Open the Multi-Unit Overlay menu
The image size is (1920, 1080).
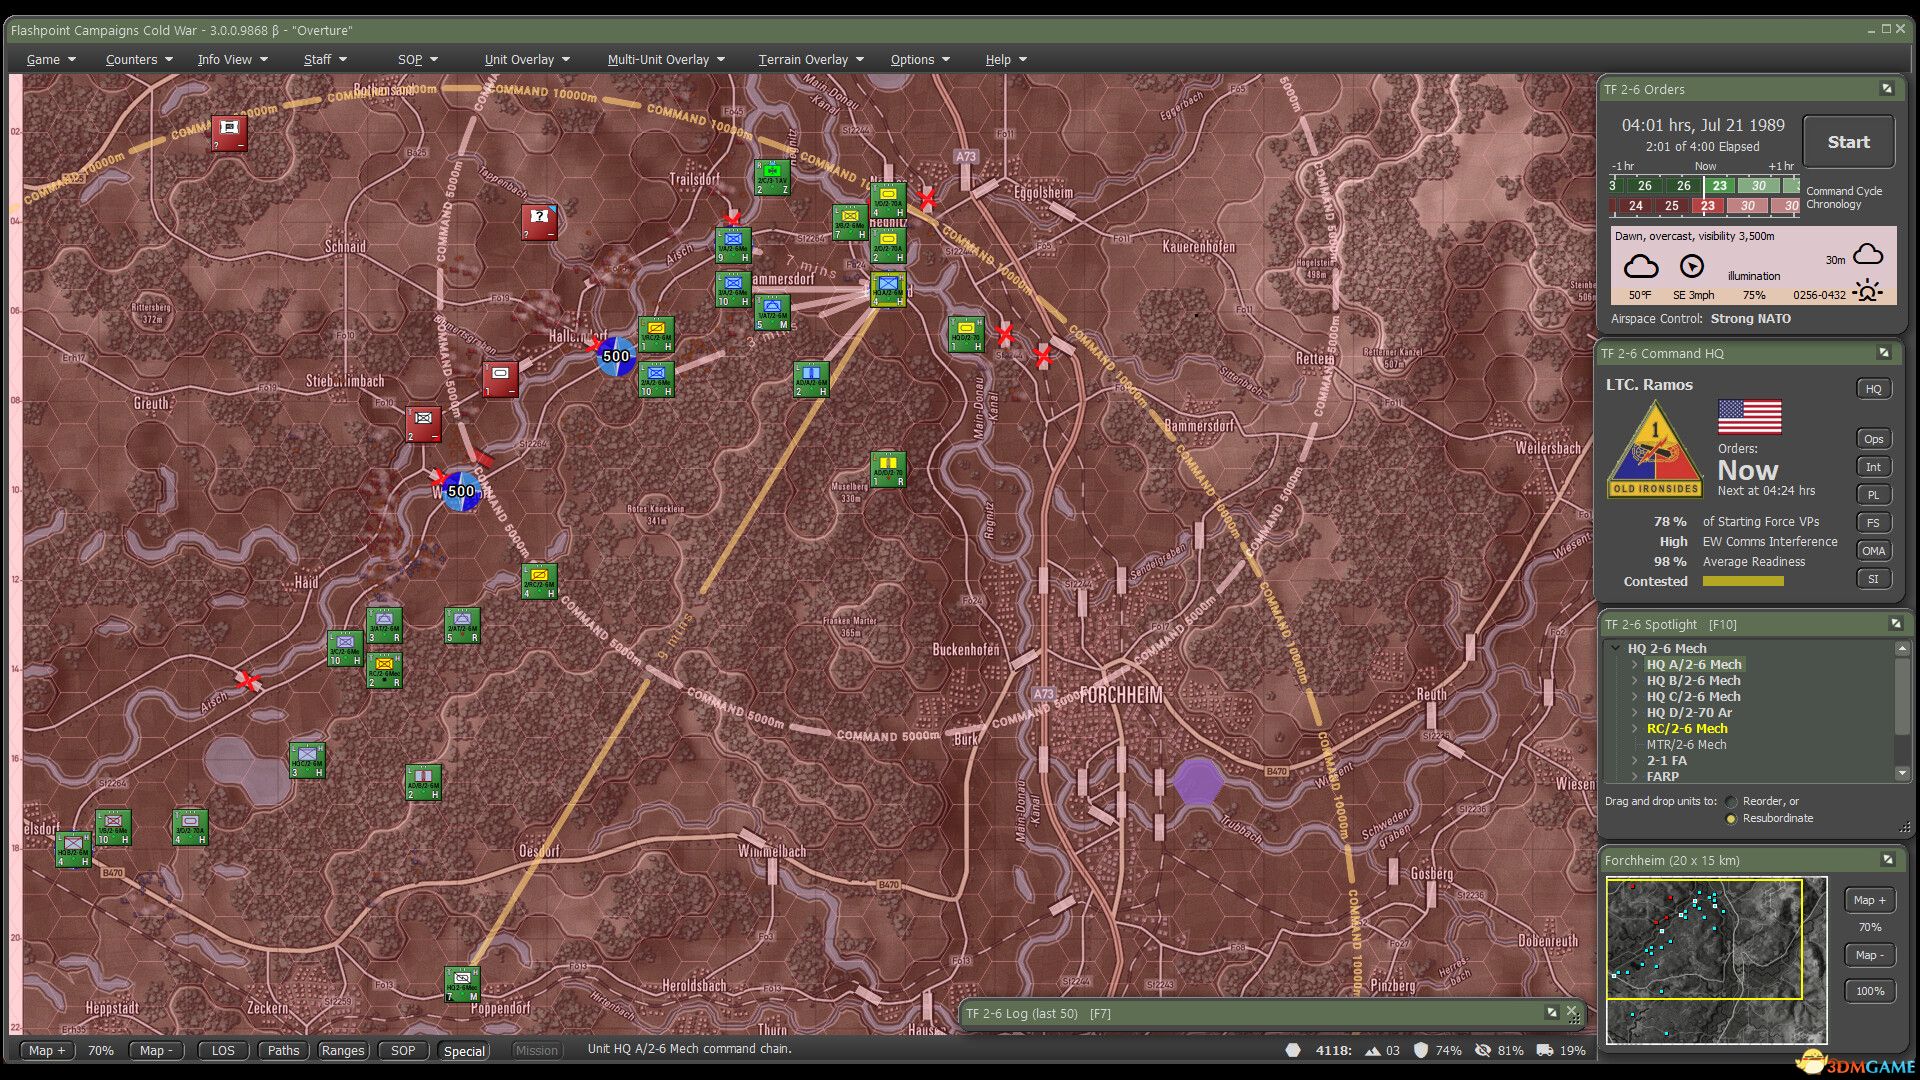(660, 59)
